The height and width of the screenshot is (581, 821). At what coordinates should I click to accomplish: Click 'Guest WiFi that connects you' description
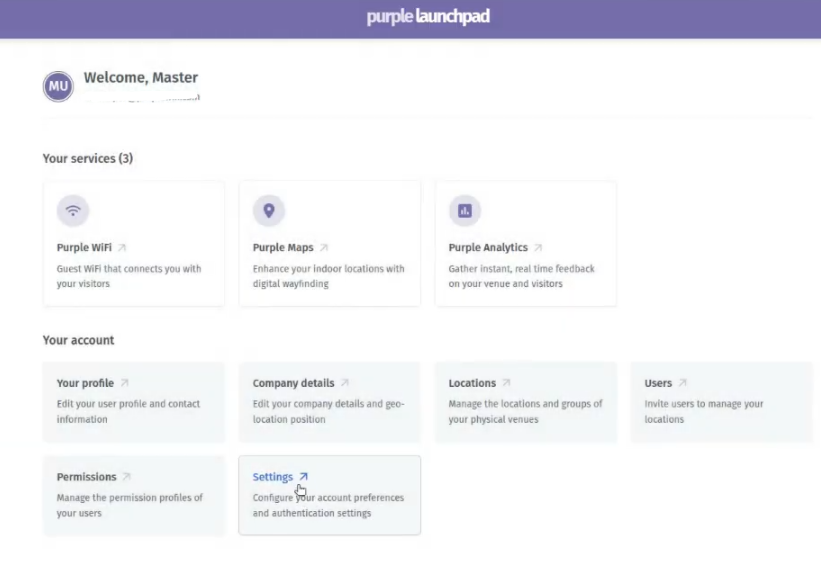(129, 276)
